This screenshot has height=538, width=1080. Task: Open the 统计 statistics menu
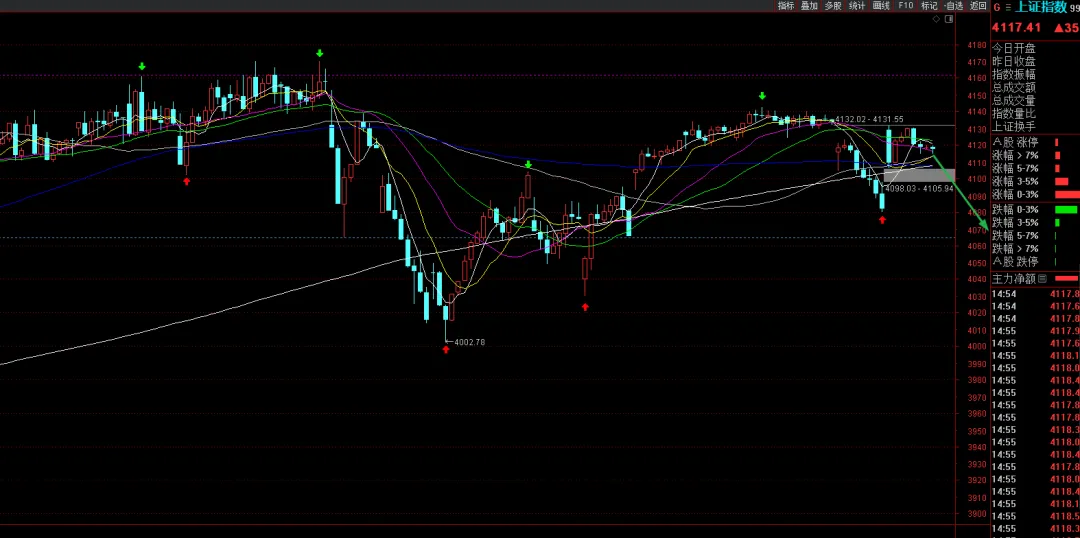(x=857, y=6)
